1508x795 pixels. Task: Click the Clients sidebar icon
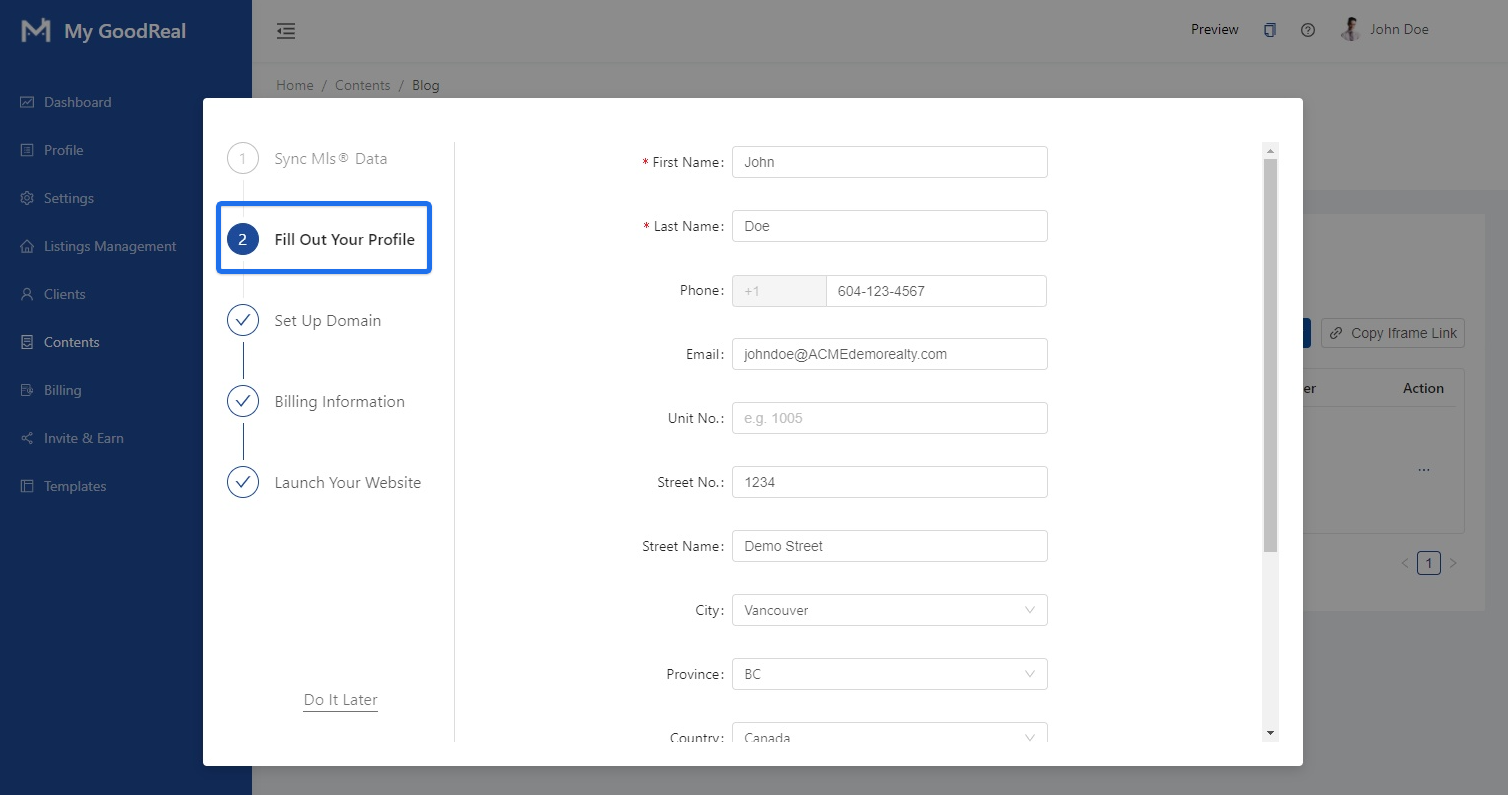[x=26, y=293]
